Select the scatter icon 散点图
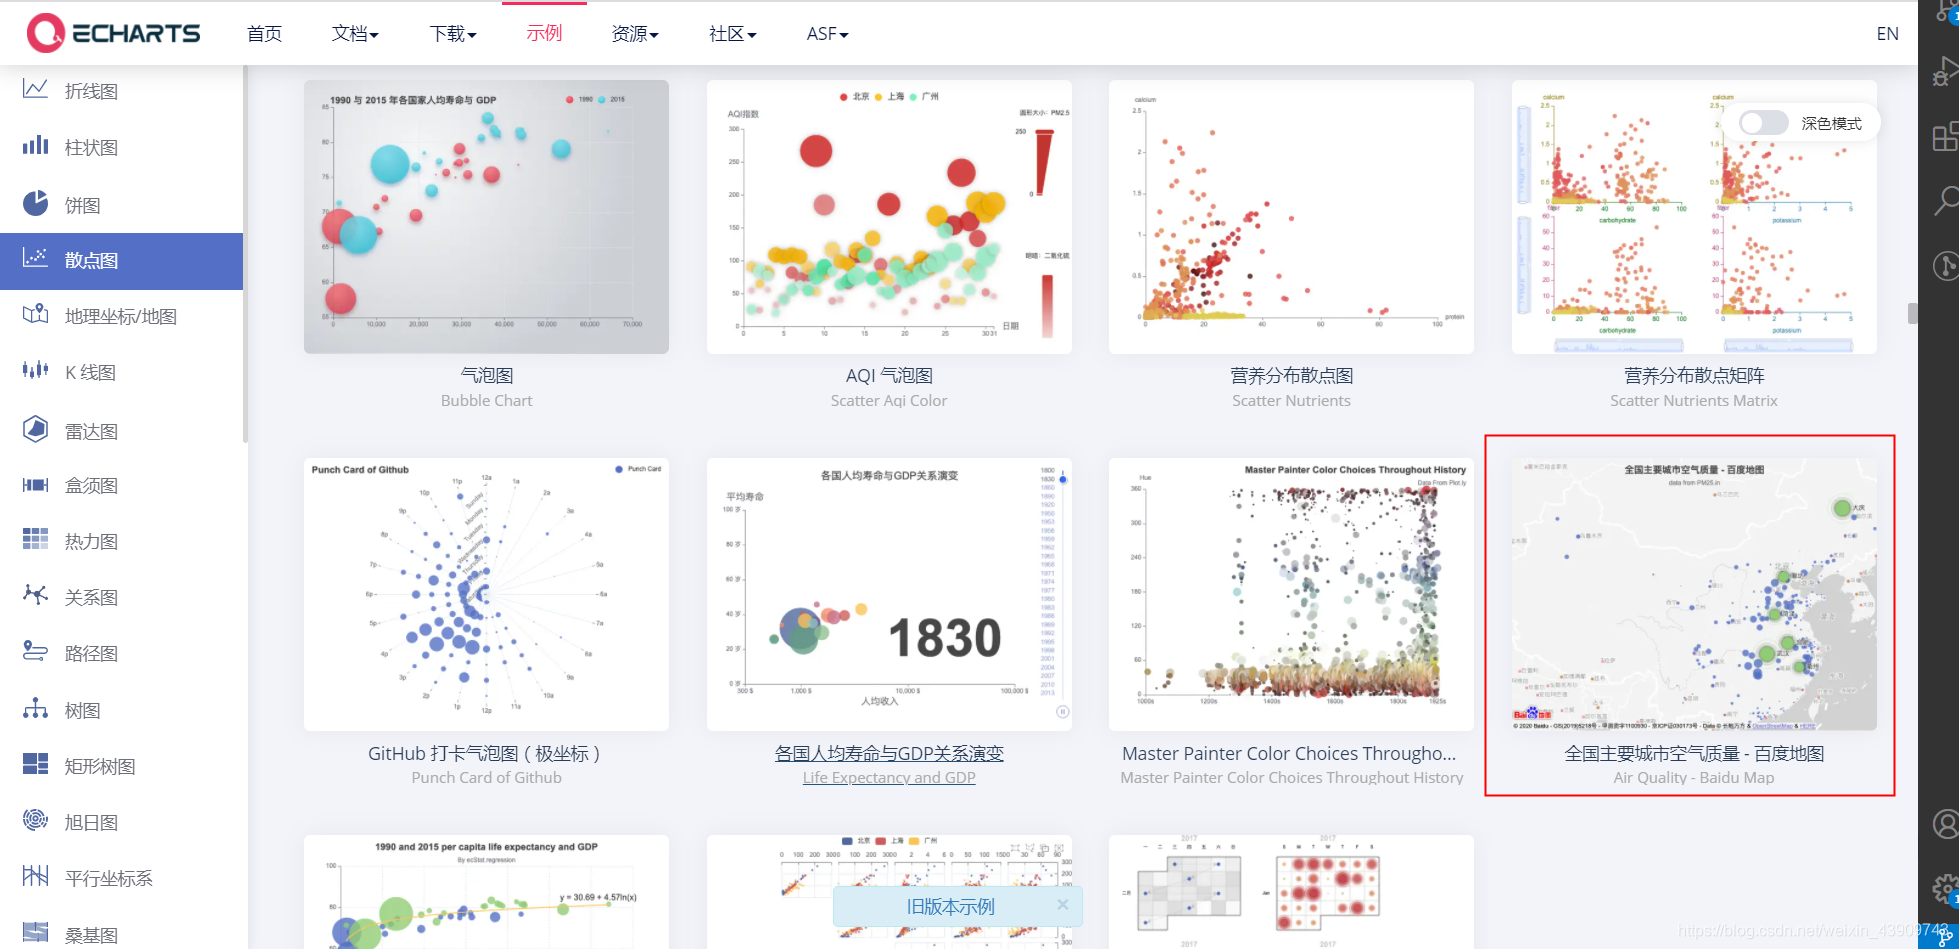Image resolution: width=1959 pixels, height=949 pixels. coord(36,259)
